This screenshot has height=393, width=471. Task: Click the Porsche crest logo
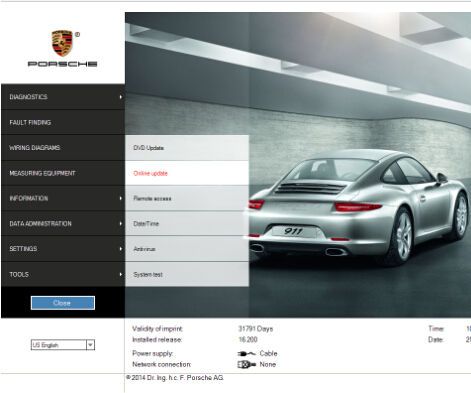(x=62, y=43)
